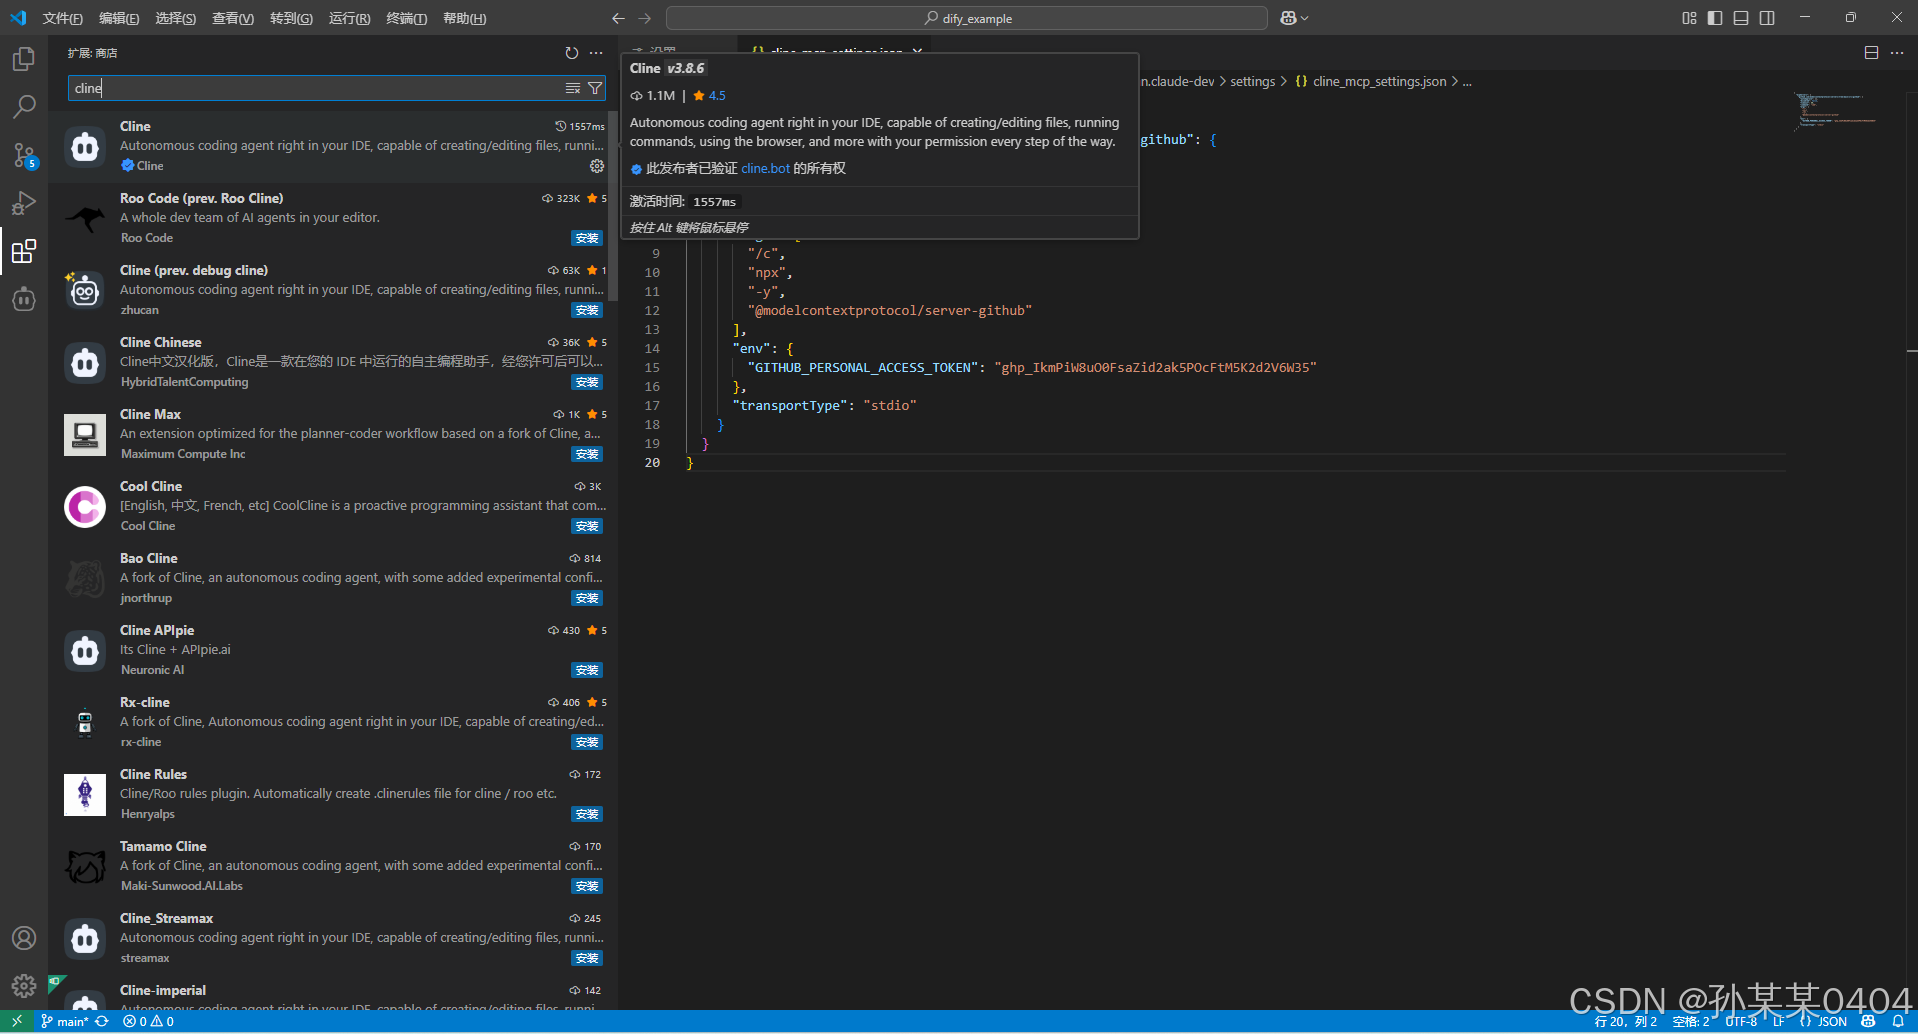Open the Run and Debug view
Image resolution: width=1918 pixels, height=1034 pixels.
[24, 203]
